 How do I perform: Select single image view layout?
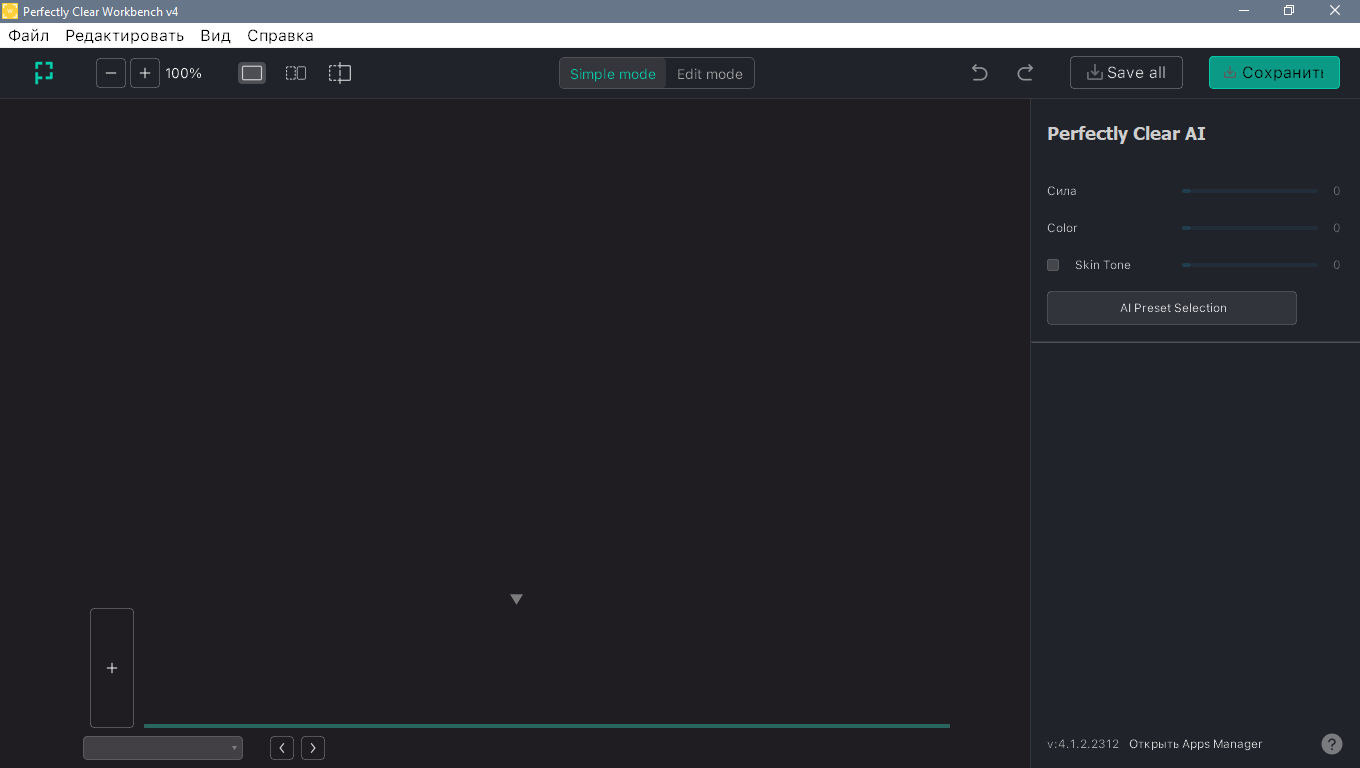pyautogui.click(x=252, y=73)
